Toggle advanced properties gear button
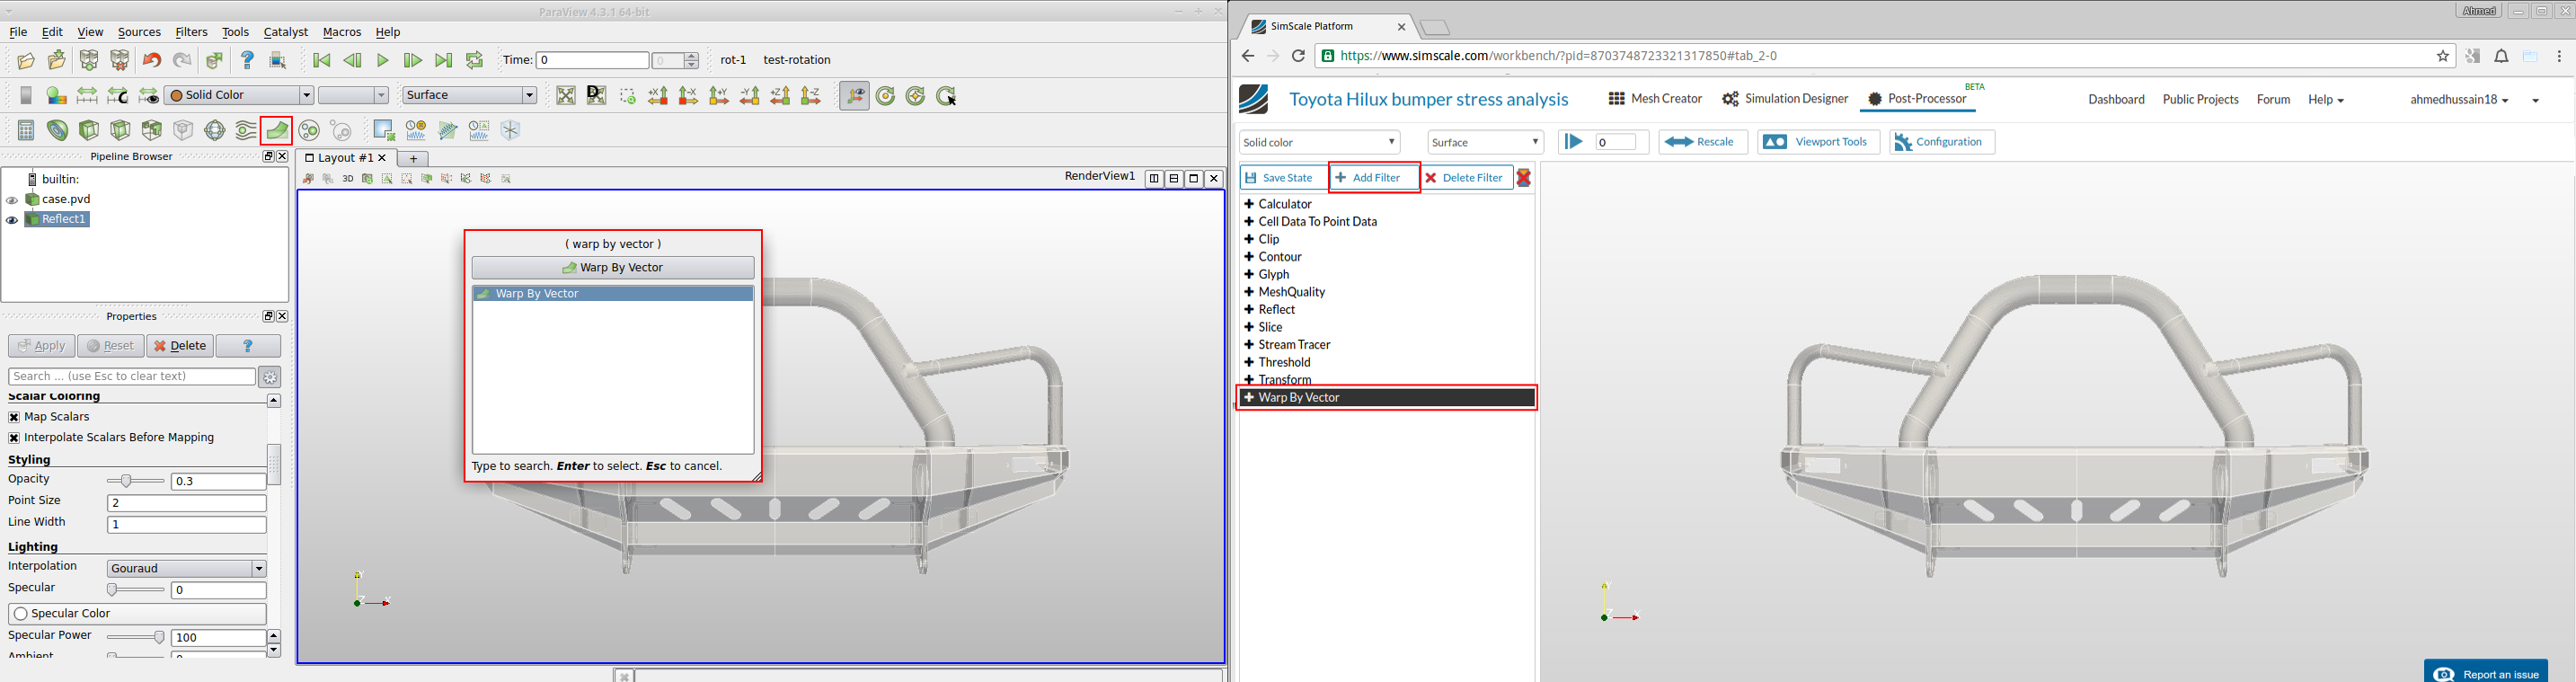This screenshot has height=682, width=2576. pyautogui.click(x=269, y=377)
